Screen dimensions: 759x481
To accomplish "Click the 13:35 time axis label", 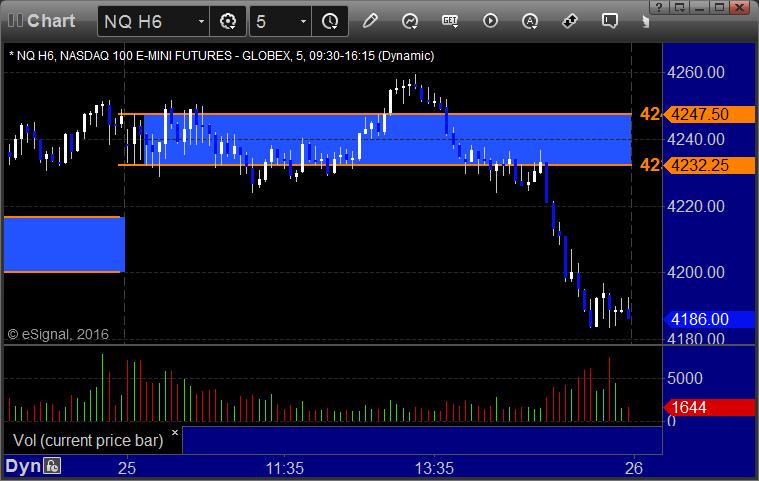I will pyautogui.click(x=434, y=468).
